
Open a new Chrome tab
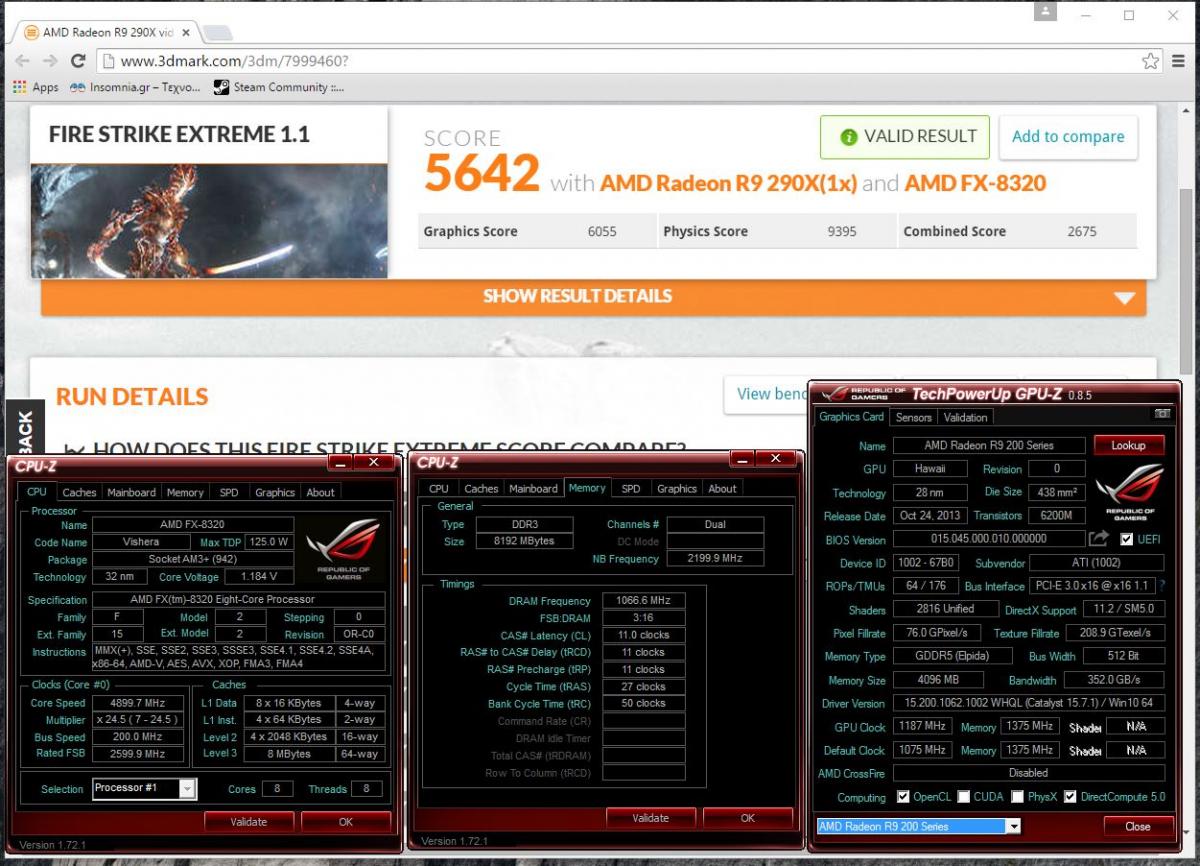218,33
